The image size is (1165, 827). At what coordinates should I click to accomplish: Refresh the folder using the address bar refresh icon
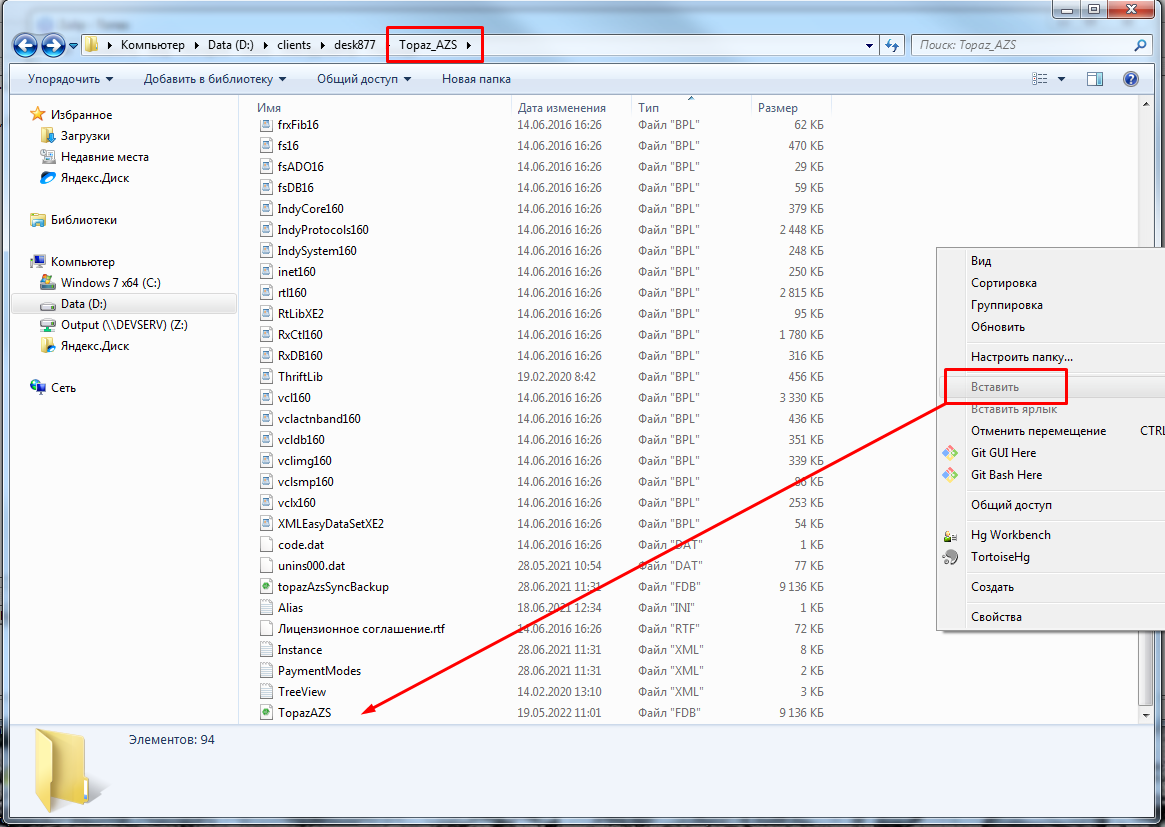892,45
